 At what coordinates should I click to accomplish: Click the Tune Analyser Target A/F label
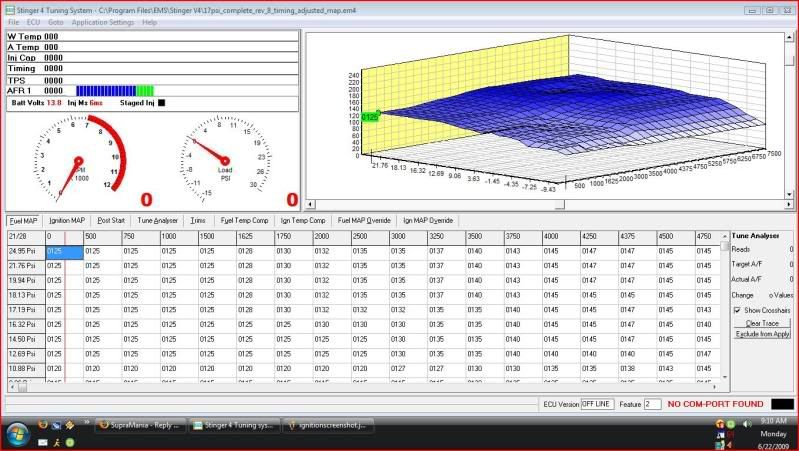click(747, 264)
